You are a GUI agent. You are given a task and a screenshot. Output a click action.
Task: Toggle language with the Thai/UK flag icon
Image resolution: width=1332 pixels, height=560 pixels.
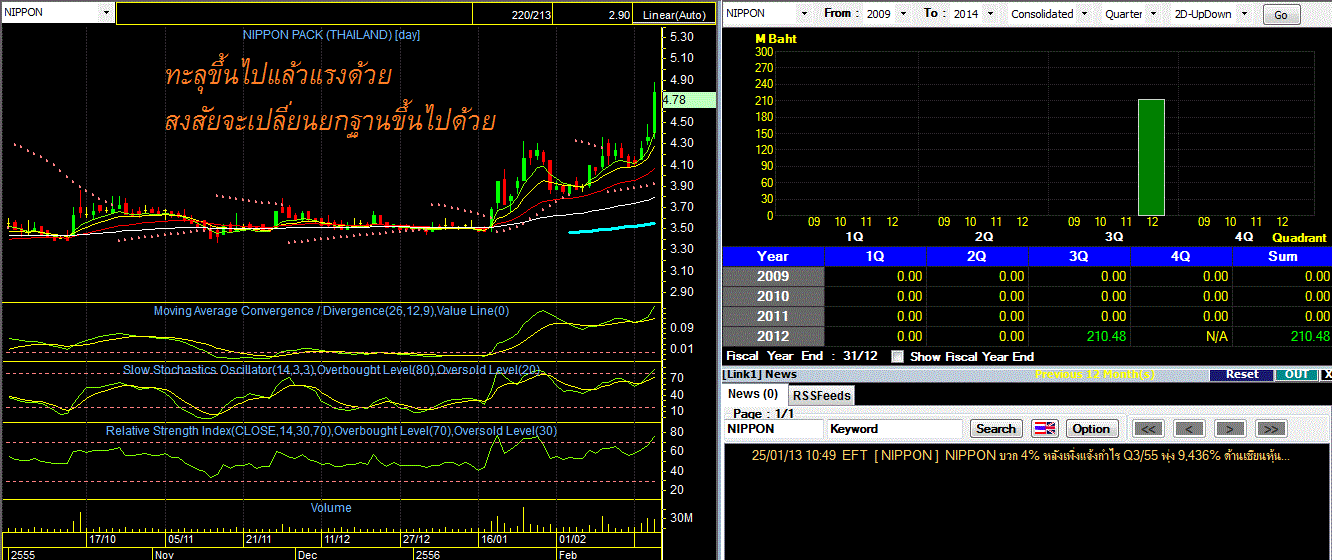tap(1044, 428)
